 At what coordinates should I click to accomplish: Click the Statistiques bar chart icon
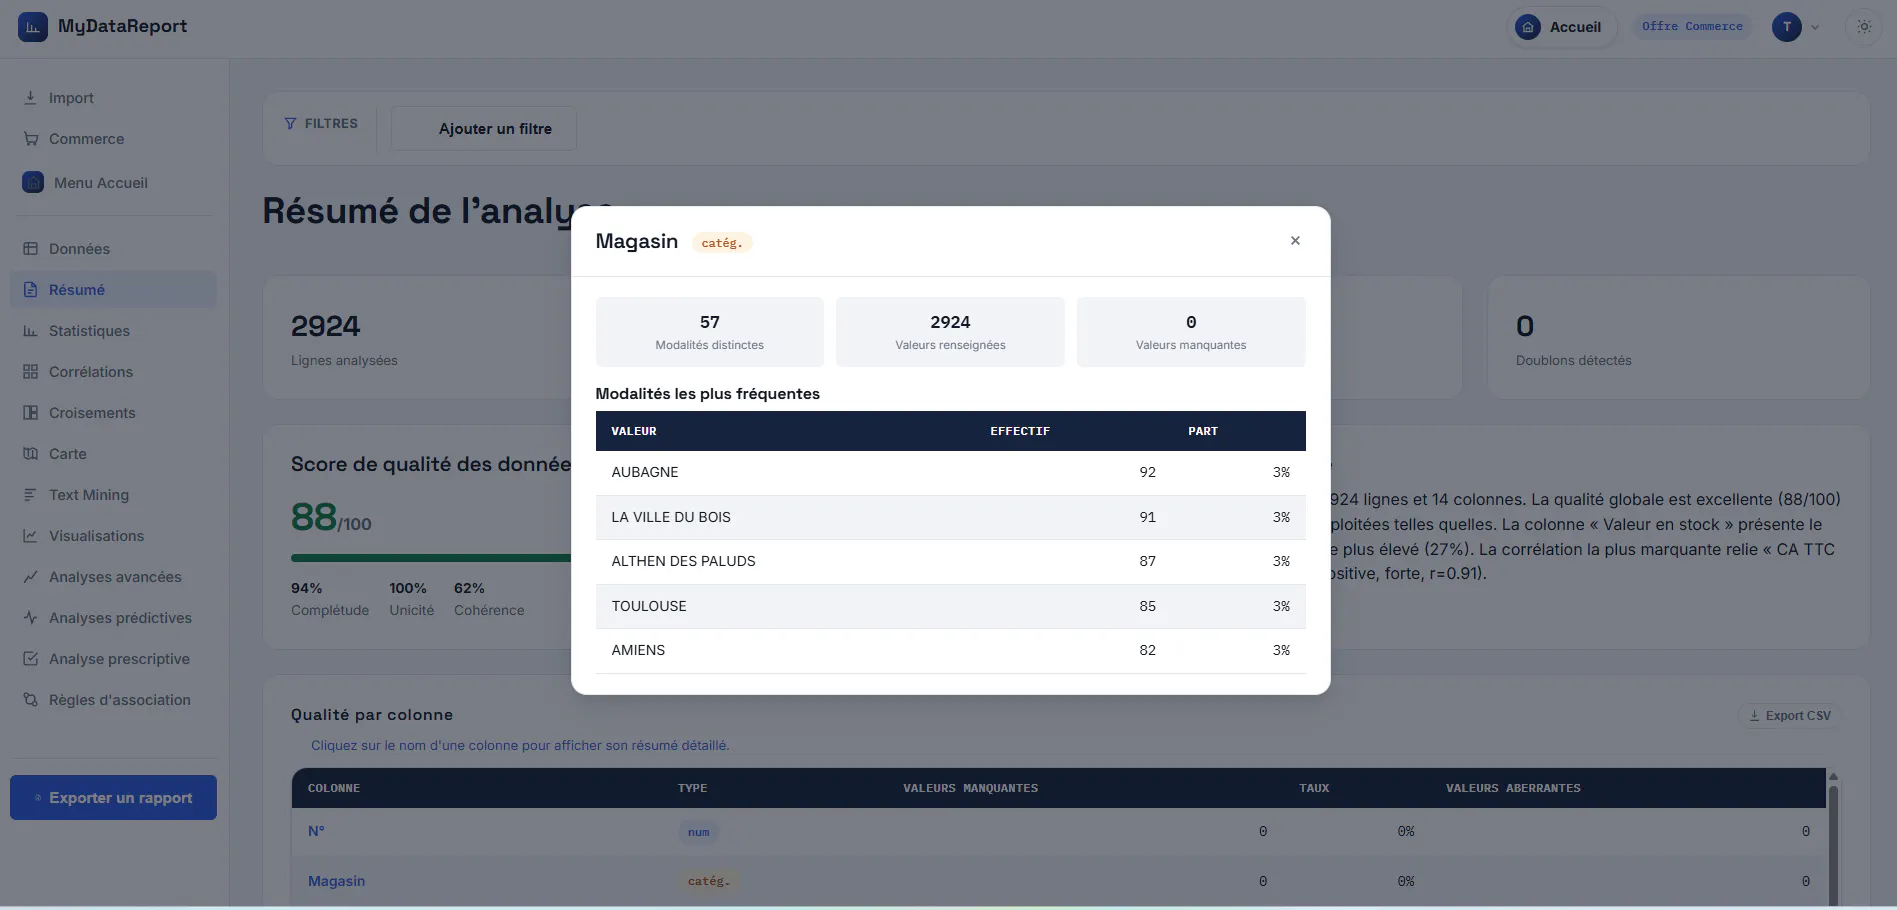pyautogui.click(x=30, y=331)
